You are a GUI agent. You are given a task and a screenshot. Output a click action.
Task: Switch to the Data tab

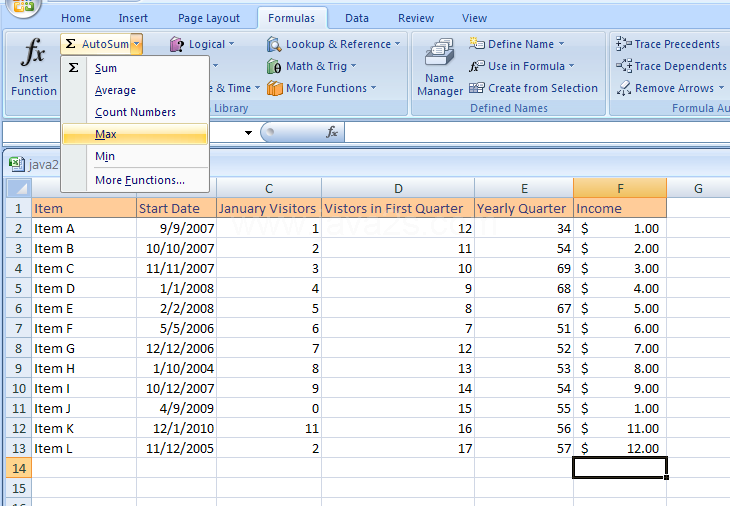tap(357, 18)
